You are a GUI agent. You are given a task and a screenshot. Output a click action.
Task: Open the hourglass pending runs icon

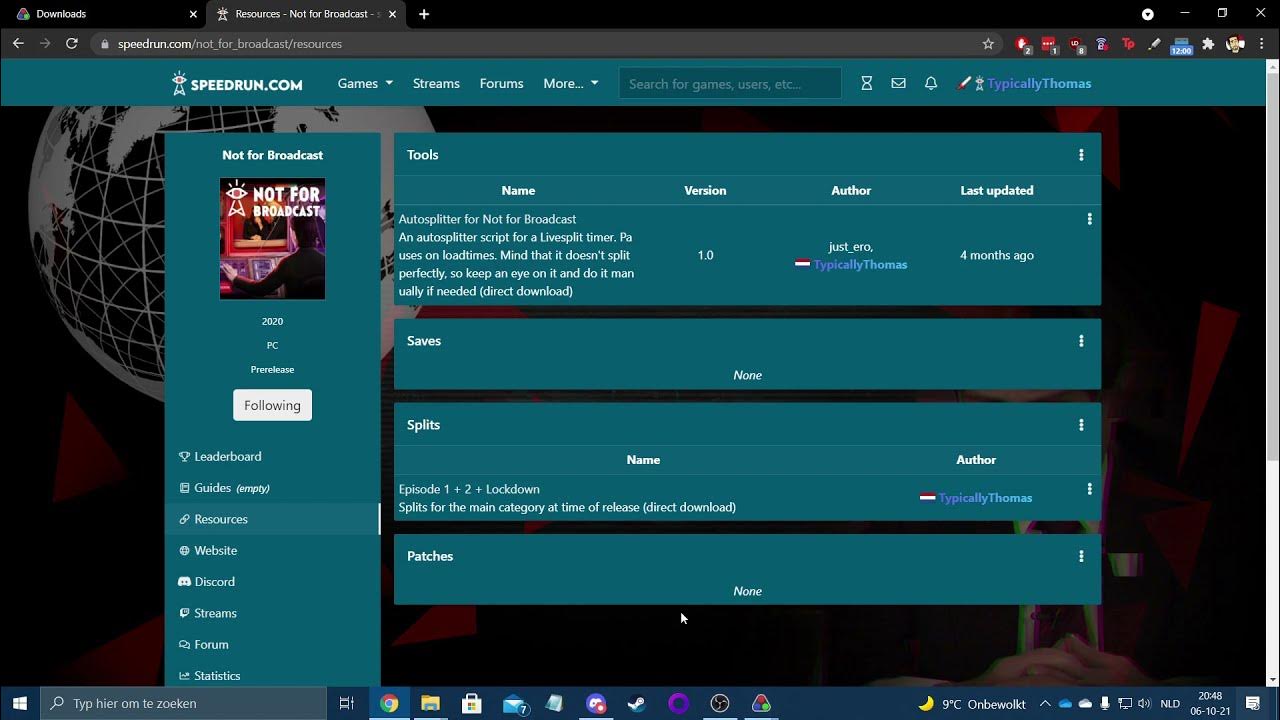867,84
